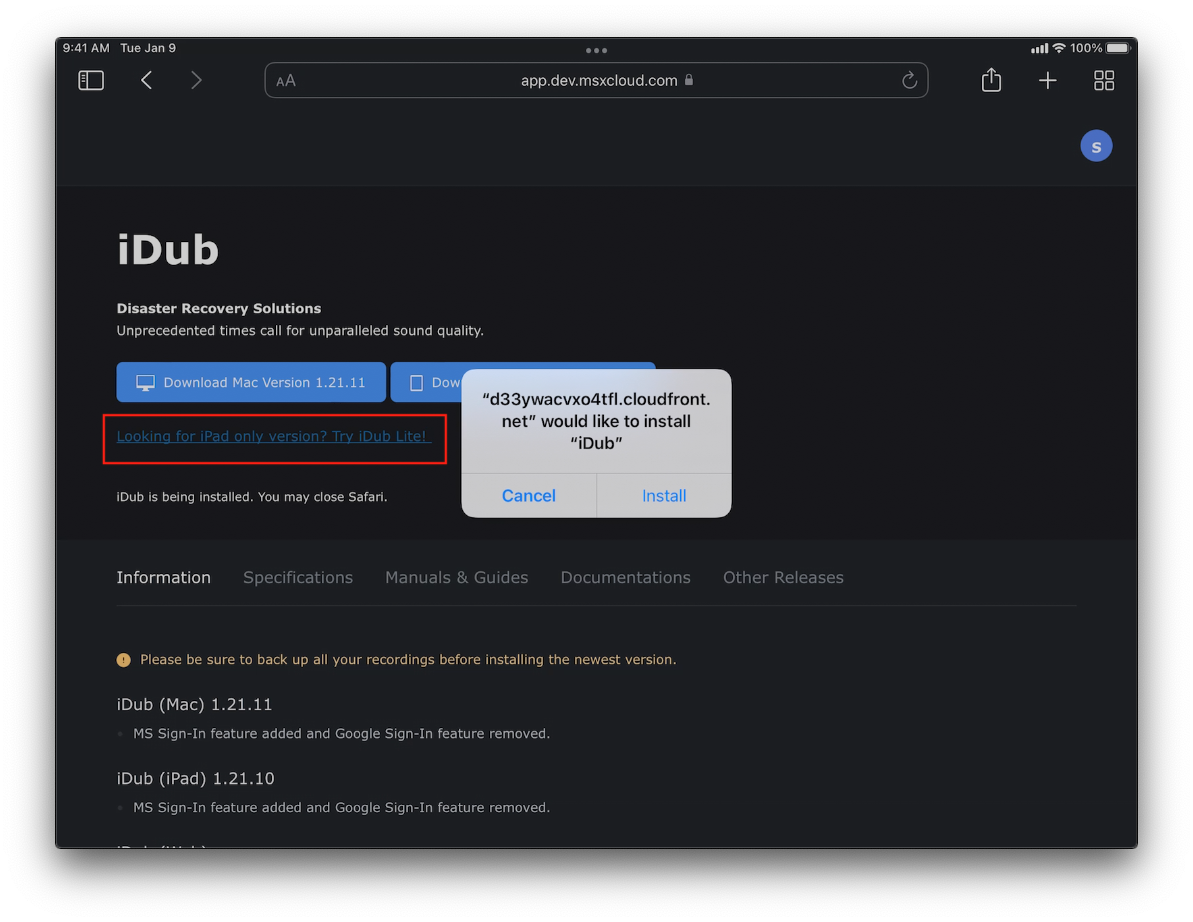Open the Share sheet icon
This screenshot has height=922, width=1193.
(x=991, y=79)
